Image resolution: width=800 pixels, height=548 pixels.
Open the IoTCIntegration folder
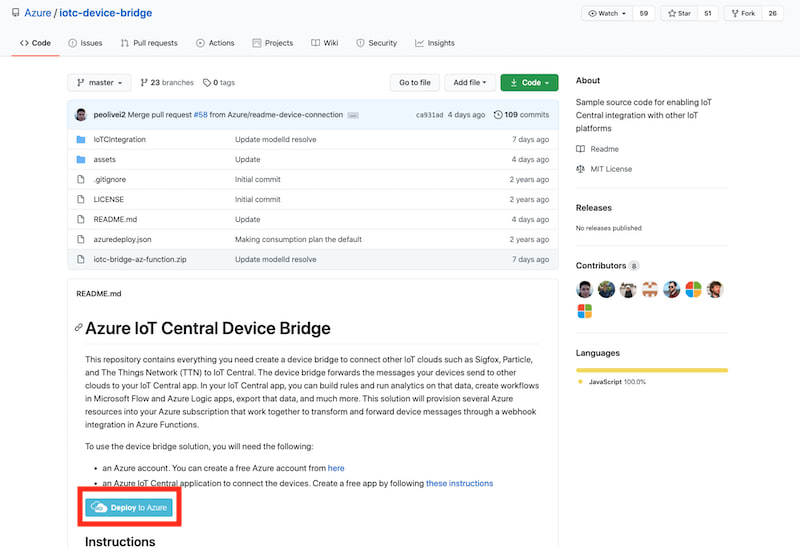(119, 139)
